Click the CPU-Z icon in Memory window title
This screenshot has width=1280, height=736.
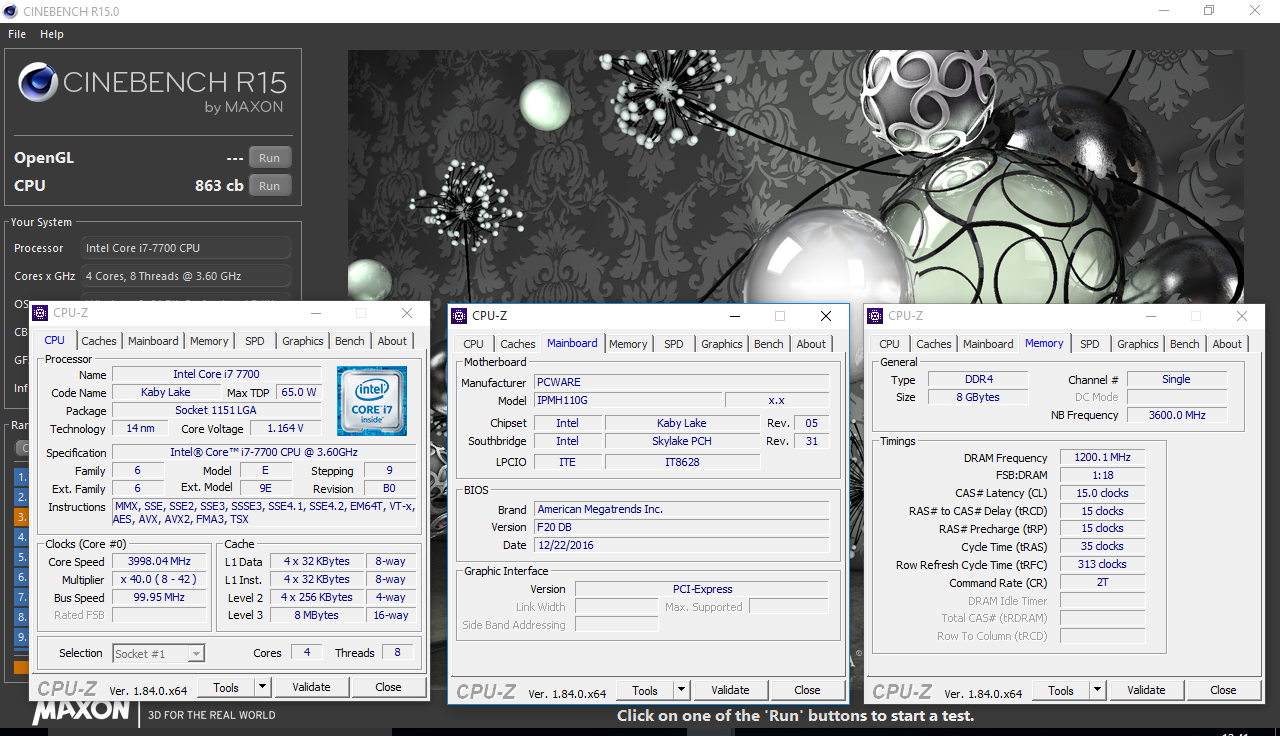(x=876, y=315)
